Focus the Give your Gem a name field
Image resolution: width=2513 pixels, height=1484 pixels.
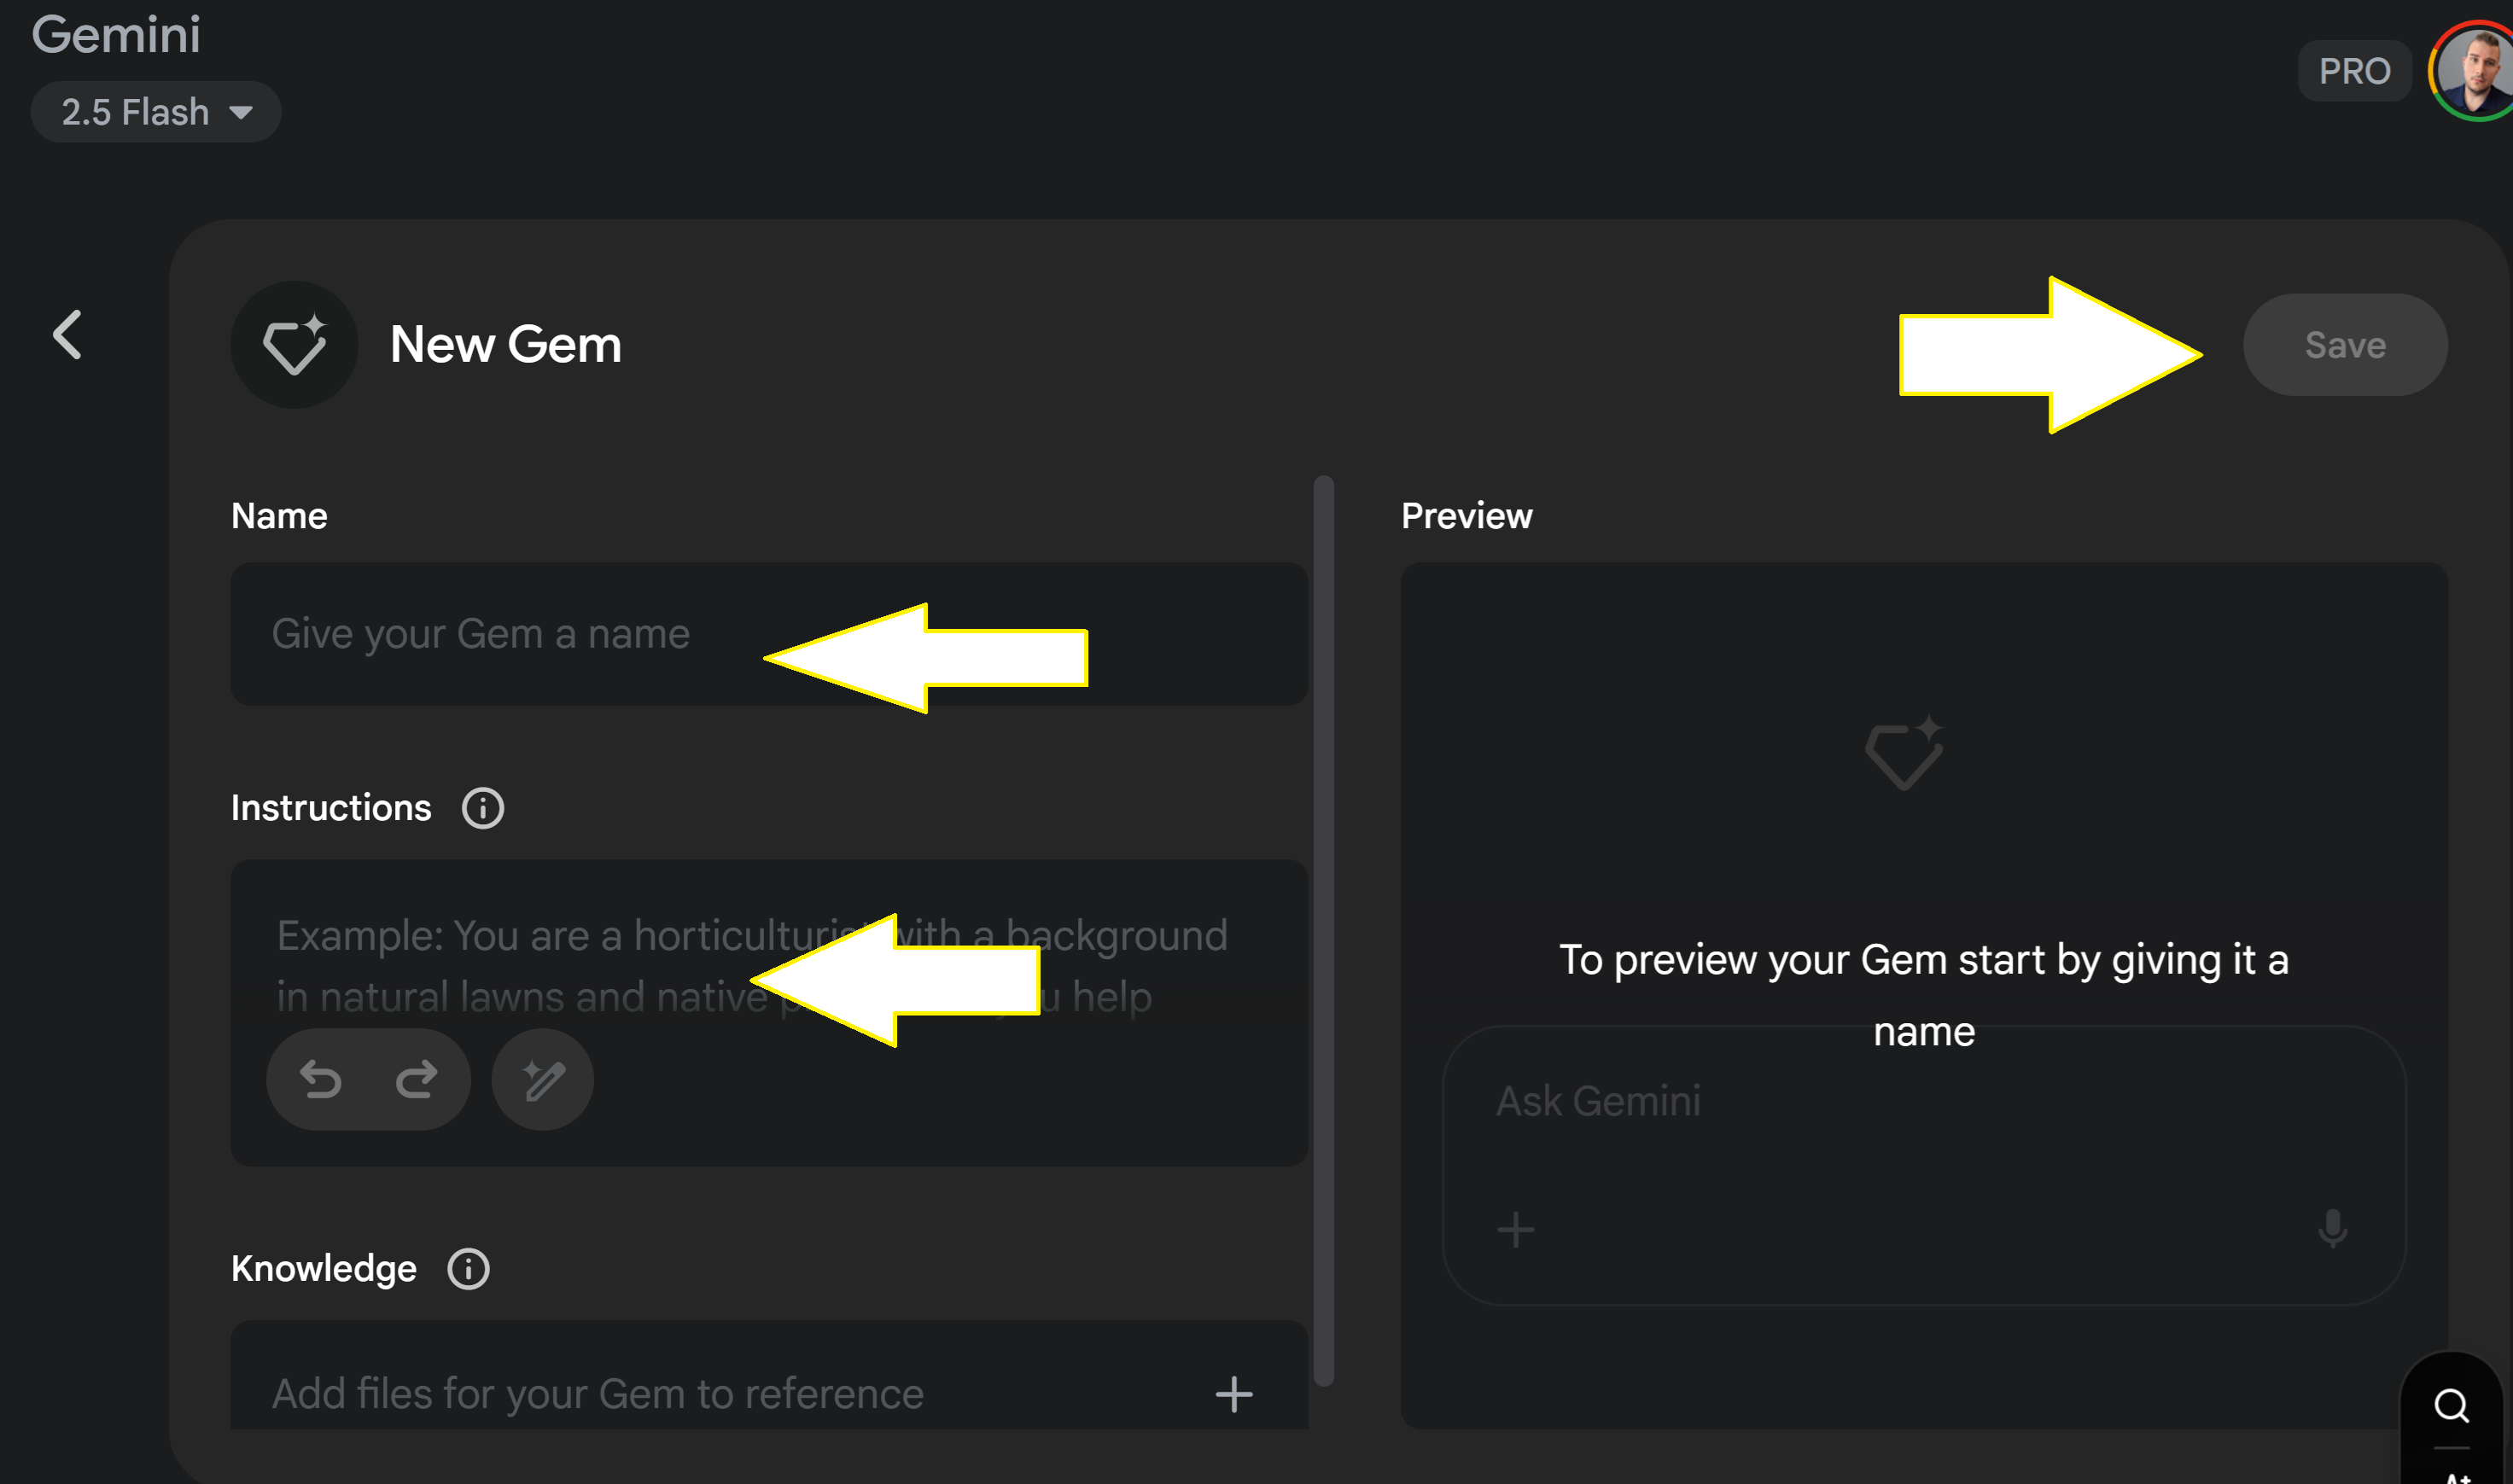point(769,634)
